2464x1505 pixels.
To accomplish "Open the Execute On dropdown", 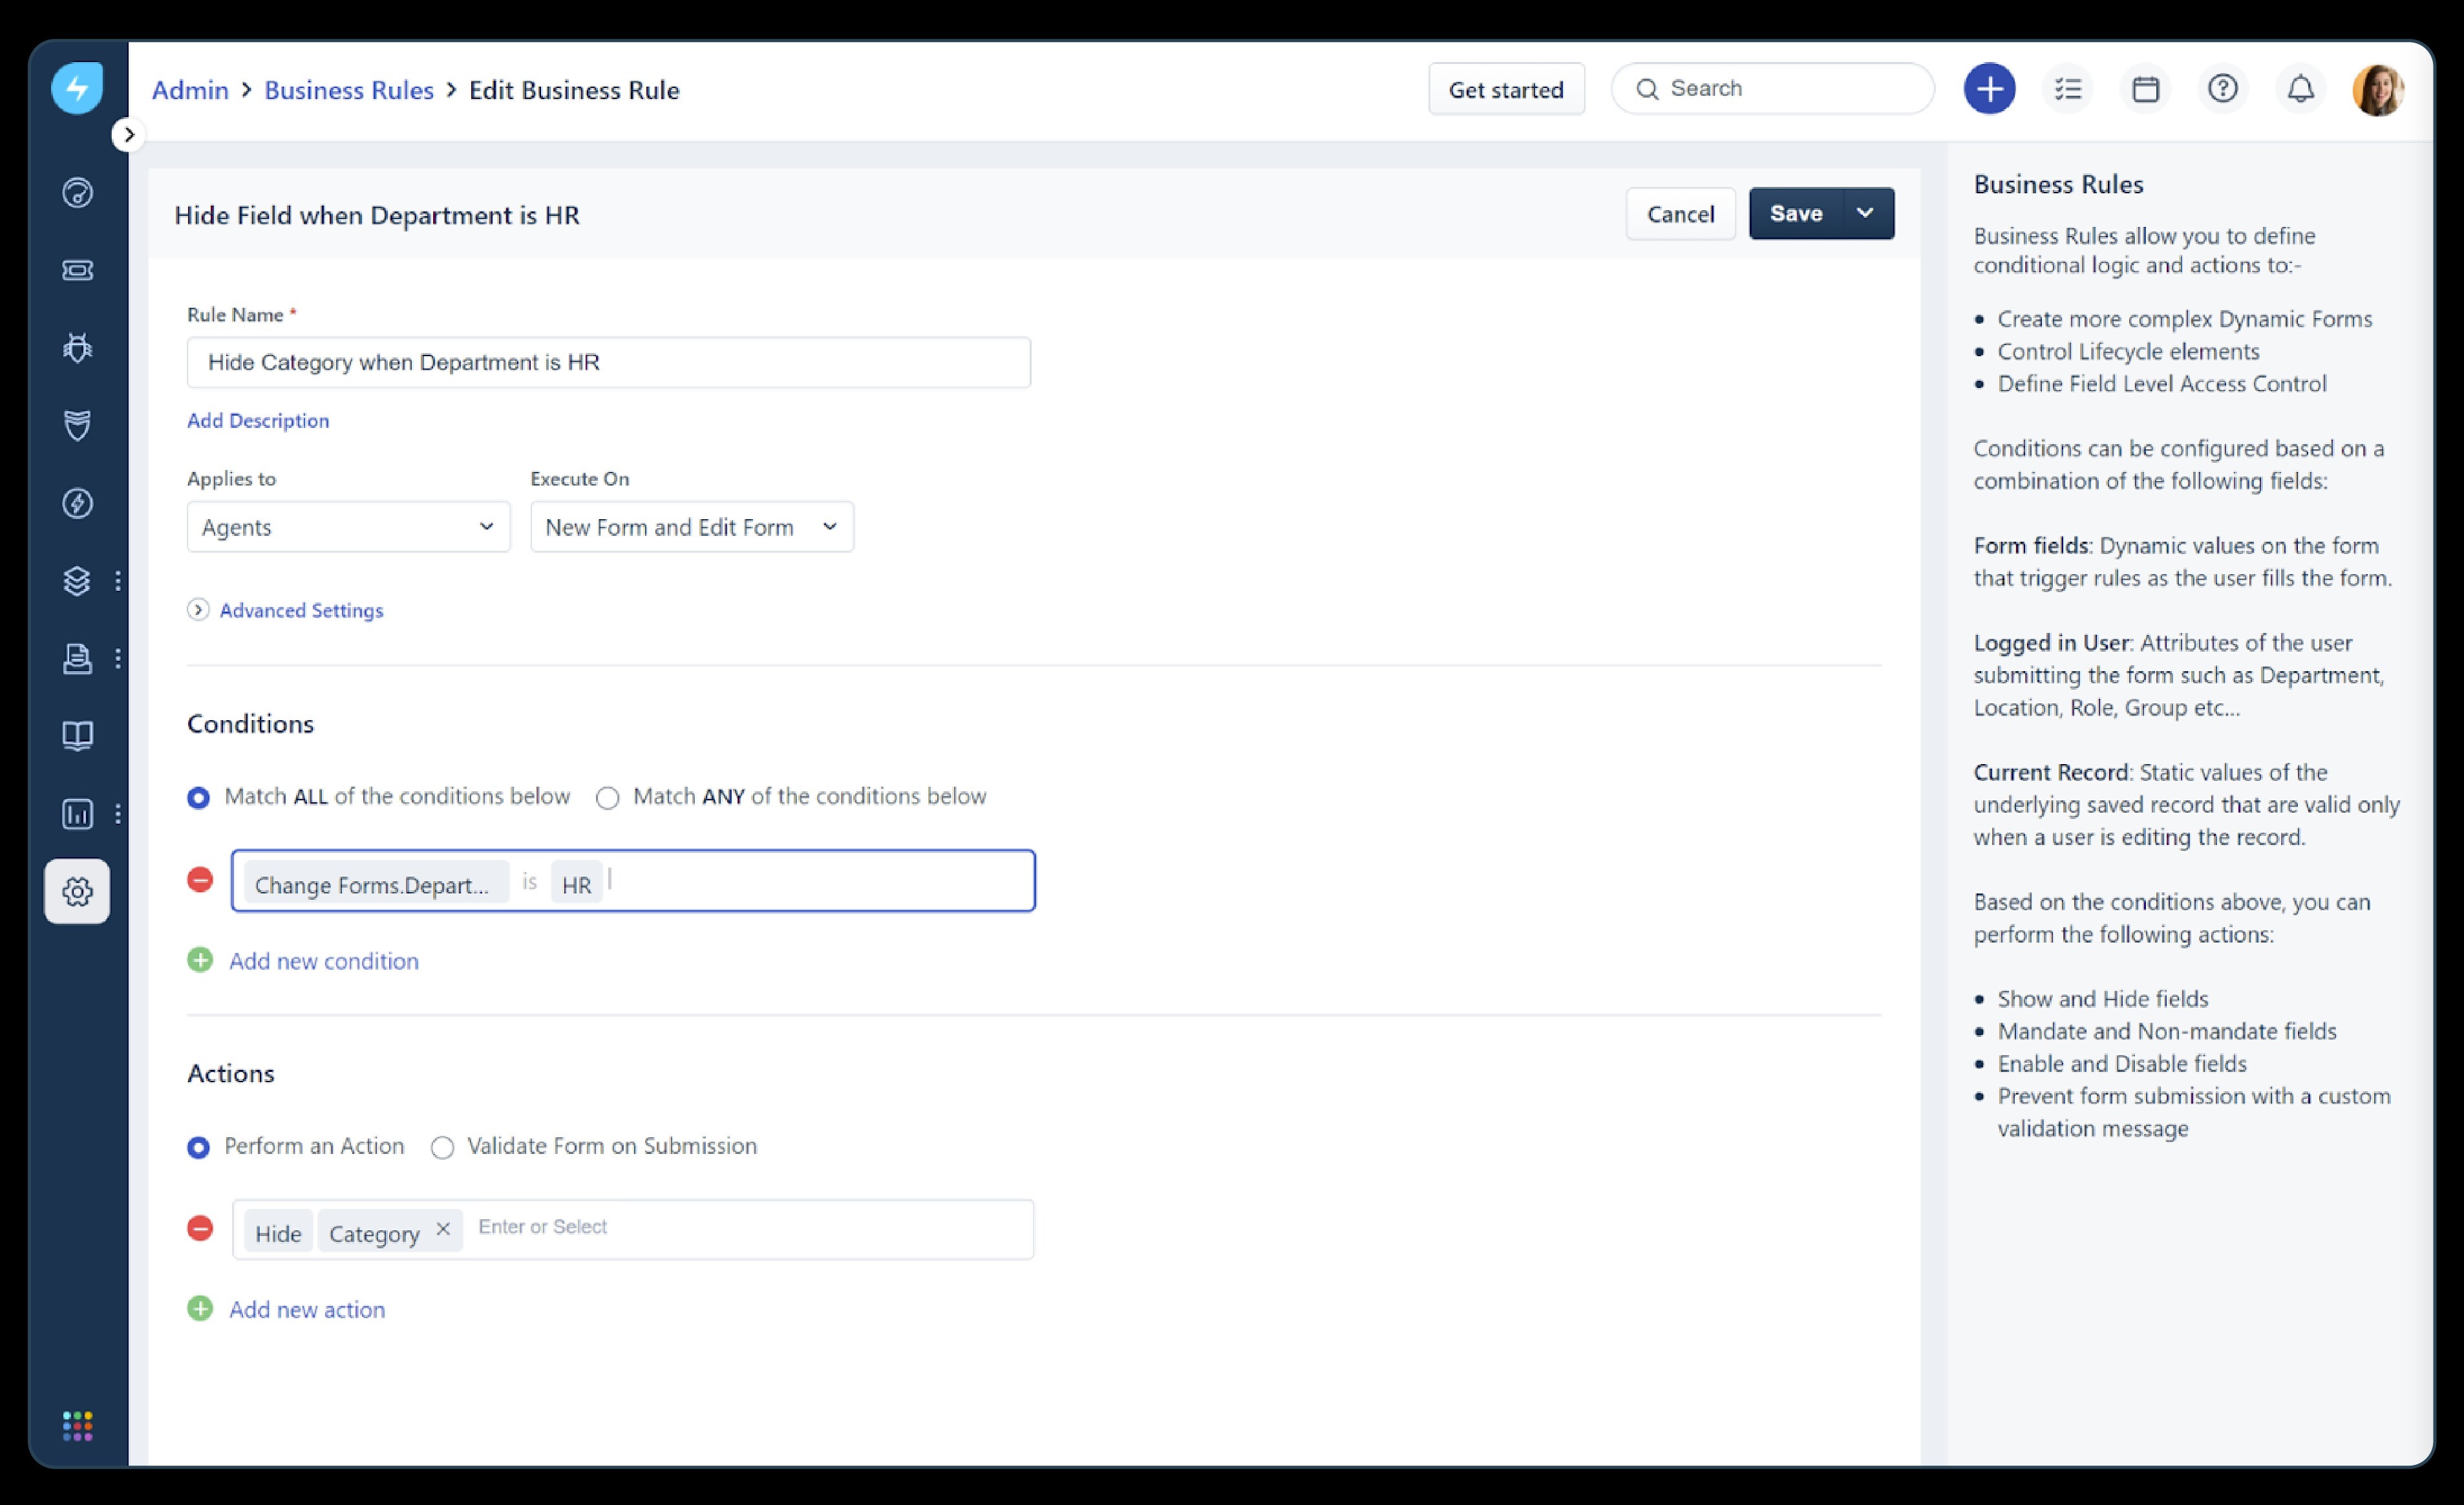I will click(x=691, y=527).
